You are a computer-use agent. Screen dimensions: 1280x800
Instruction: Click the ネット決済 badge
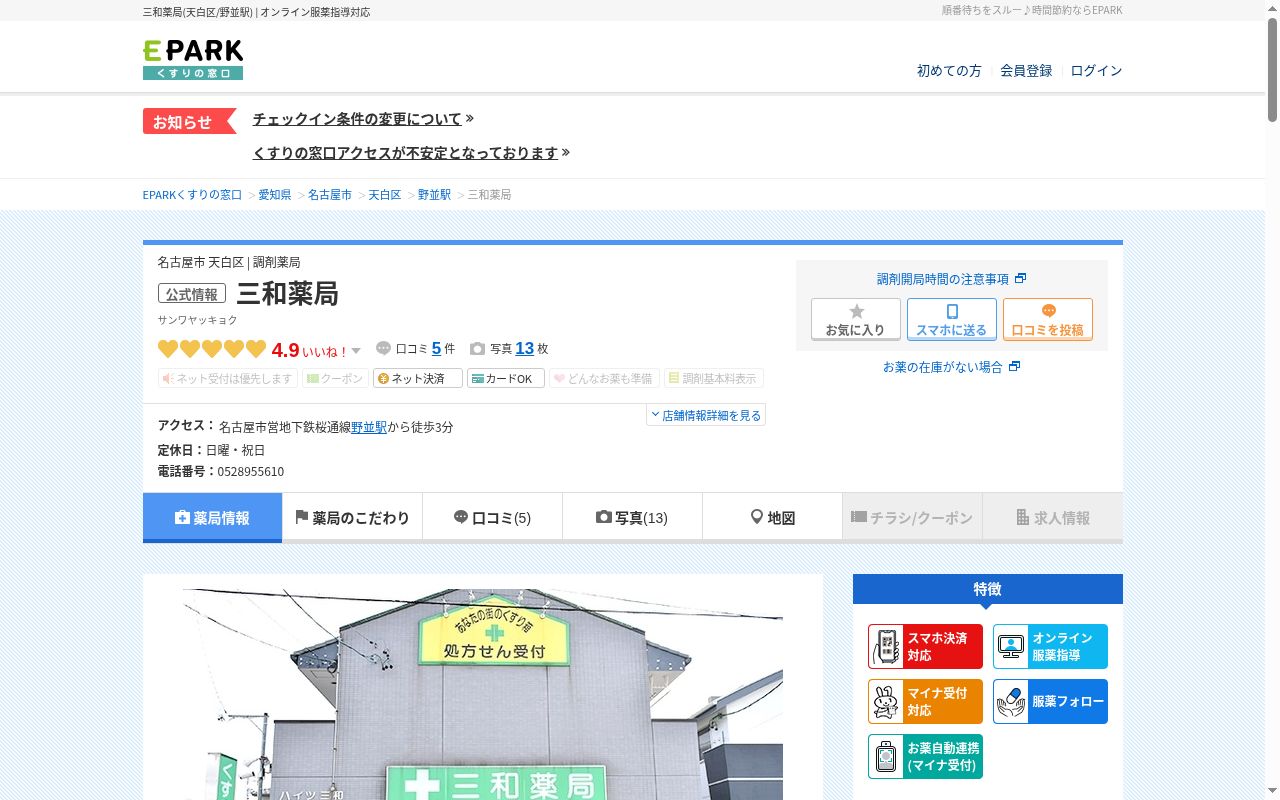(x=418, y=379)
